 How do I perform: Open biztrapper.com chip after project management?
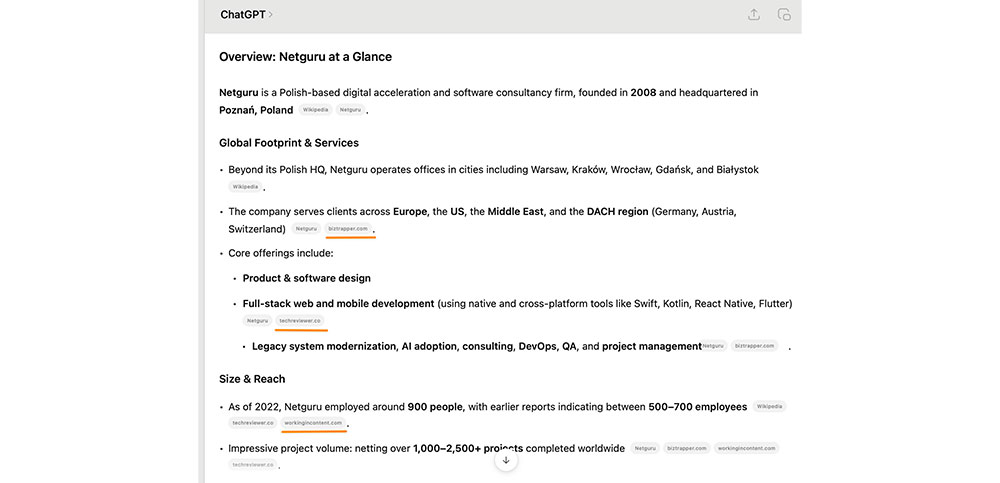[x=755, y=346]
